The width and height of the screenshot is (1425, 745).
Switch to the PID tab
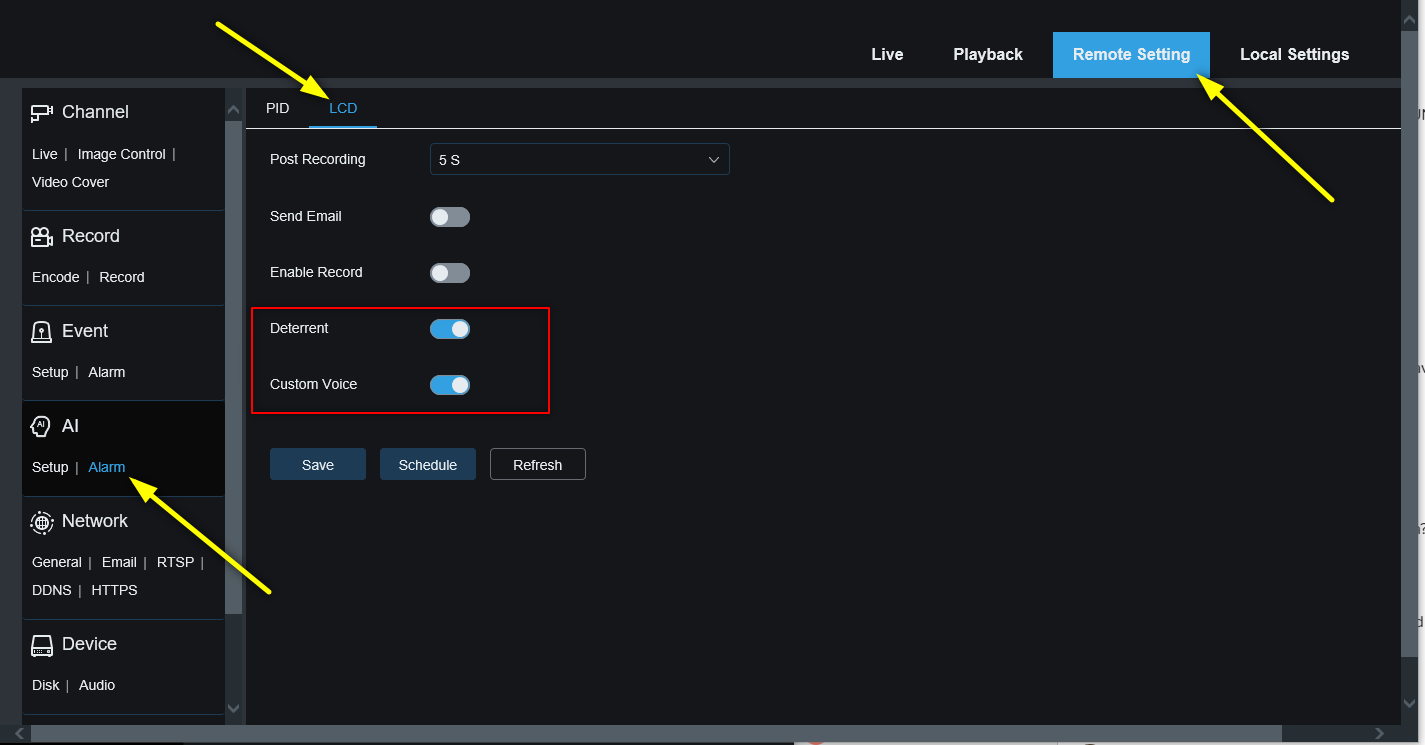coord(278,108)
